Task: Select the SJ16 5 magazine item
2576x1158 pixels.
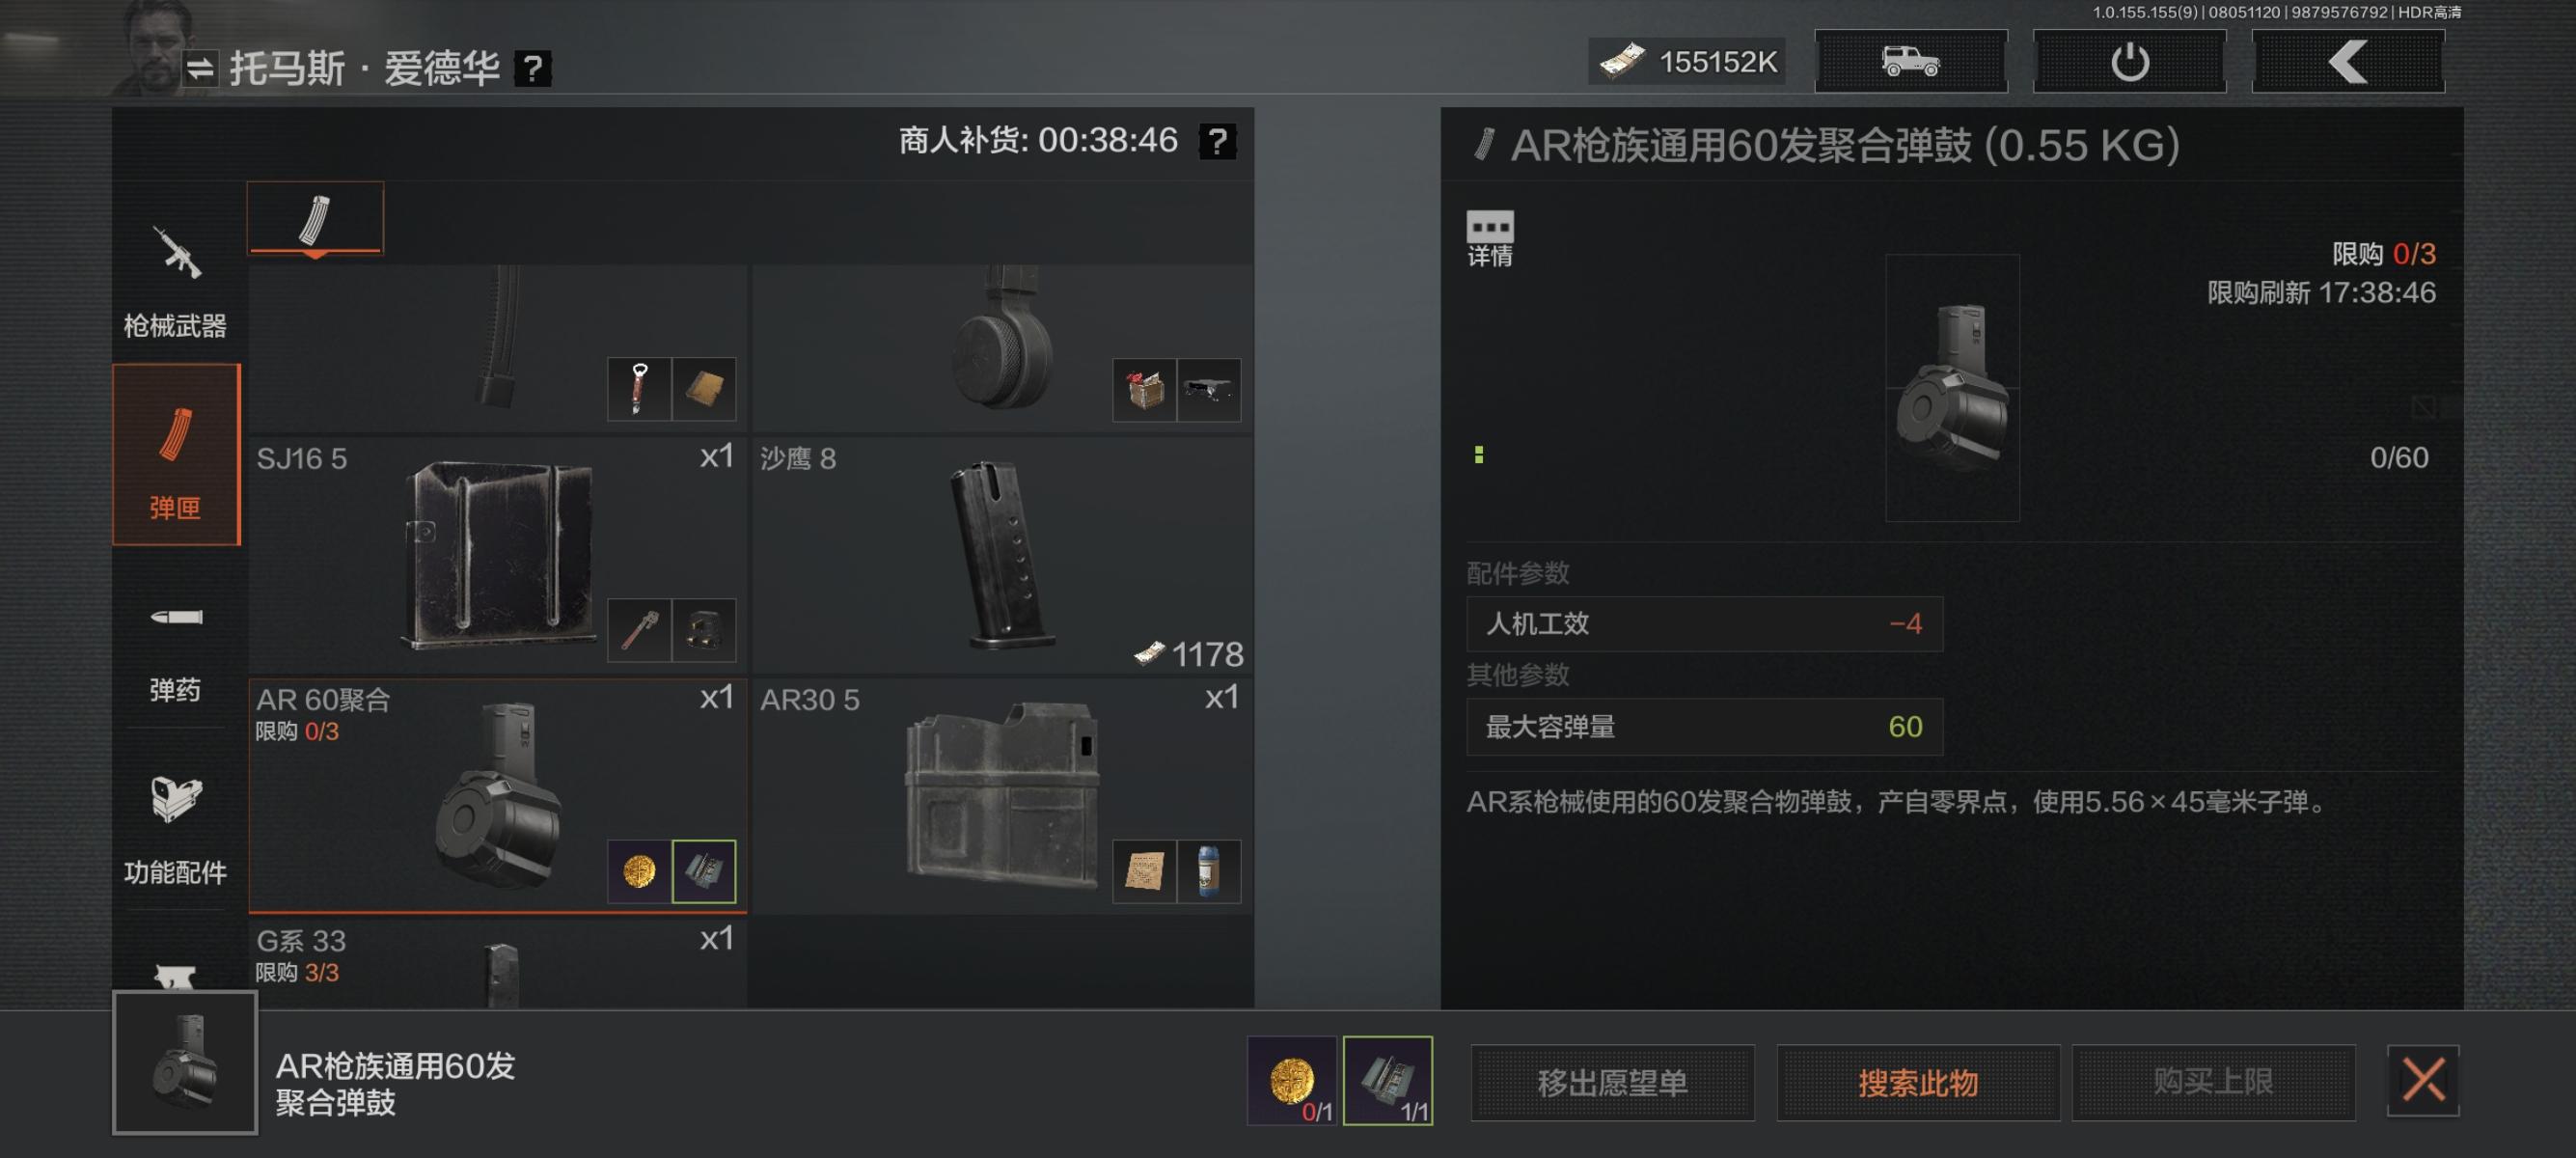Action: (x=497, y=555)
